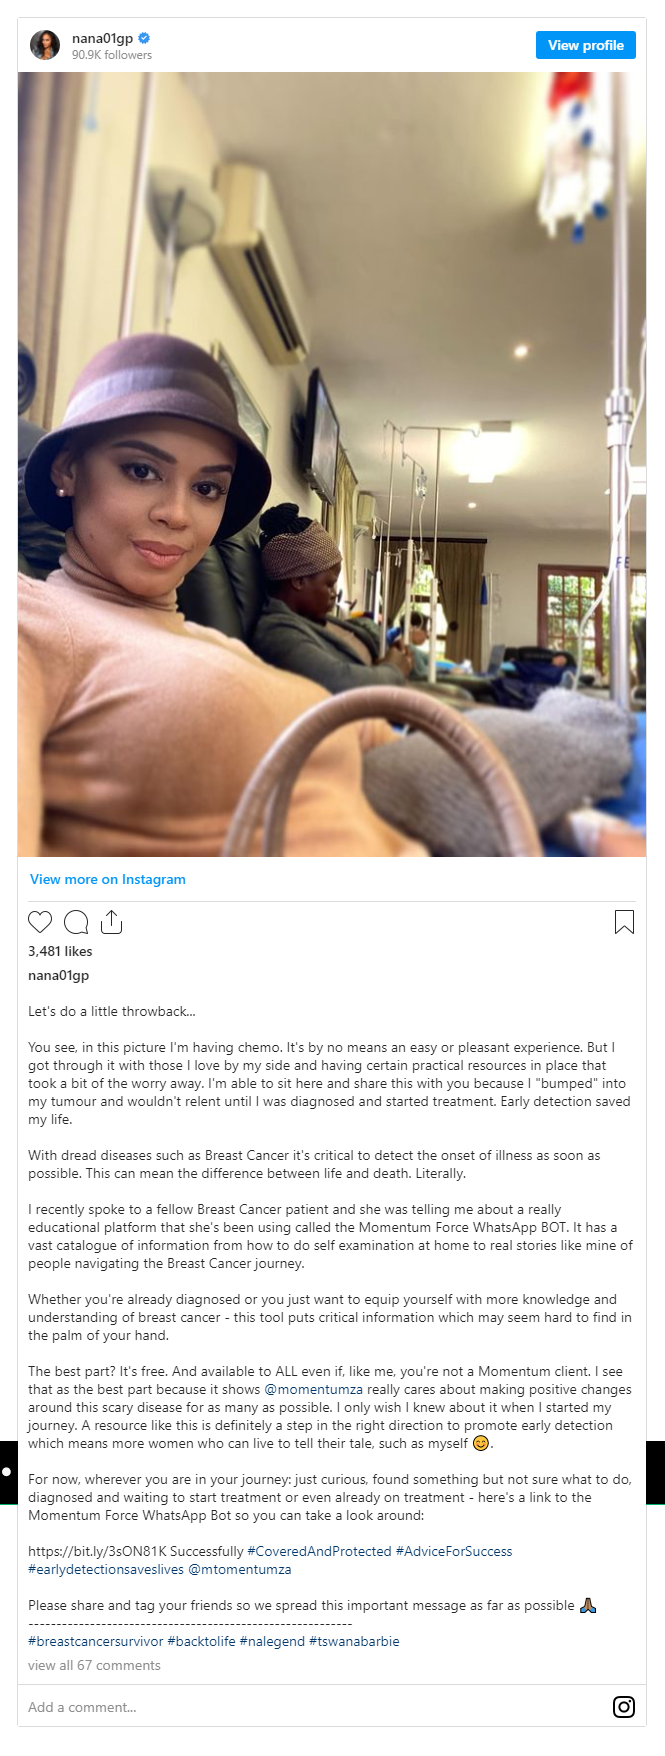Open the #earlydetectionsaveslives hashtag
This screenshot has height=1756, width=665.
[106, 1569]
